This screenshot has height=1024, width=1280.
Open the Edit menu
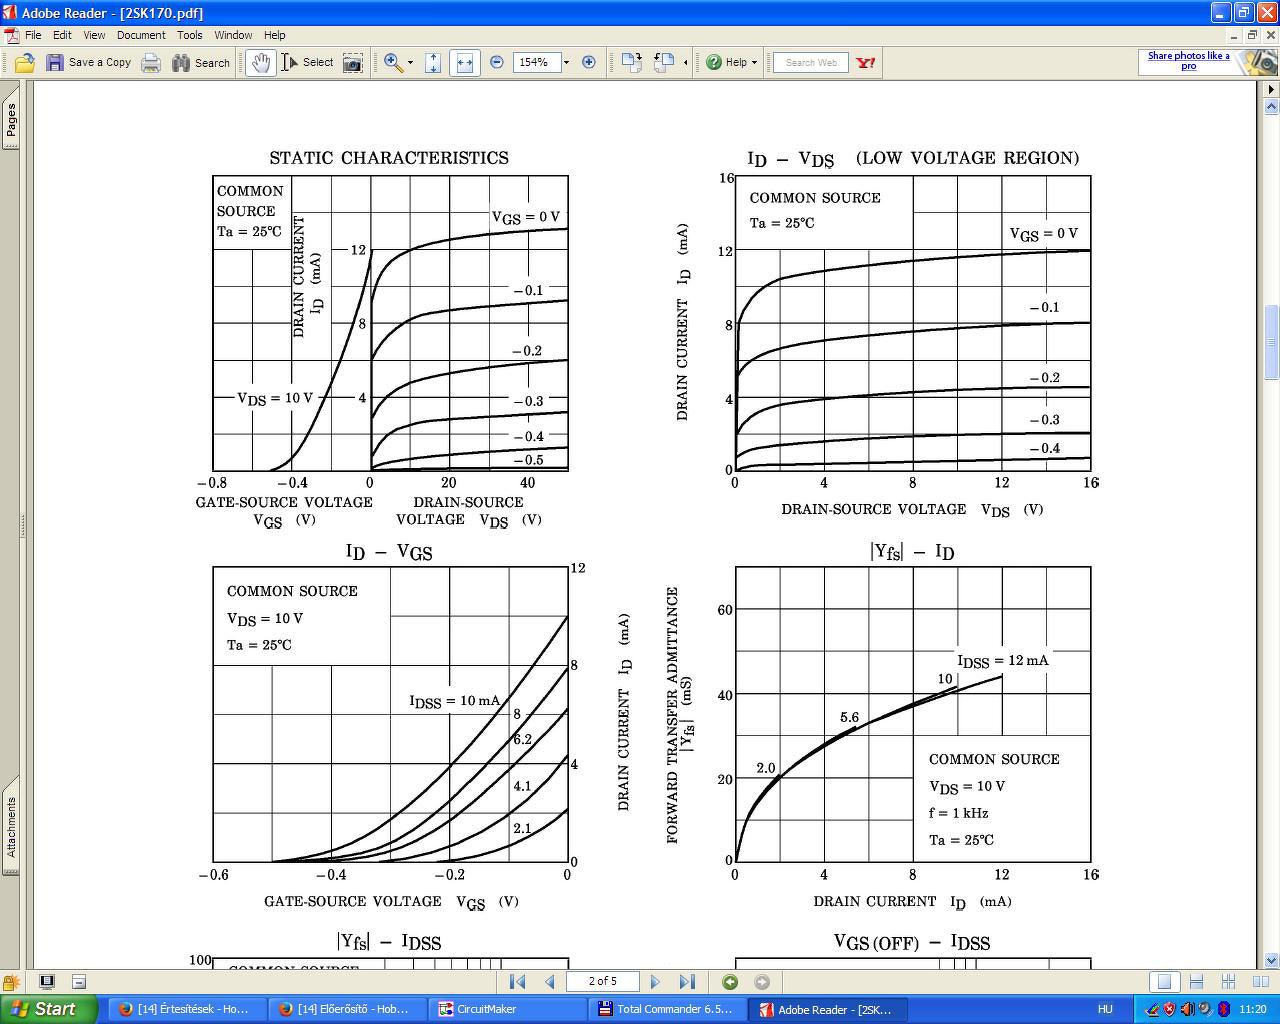(x=62, y=35)
